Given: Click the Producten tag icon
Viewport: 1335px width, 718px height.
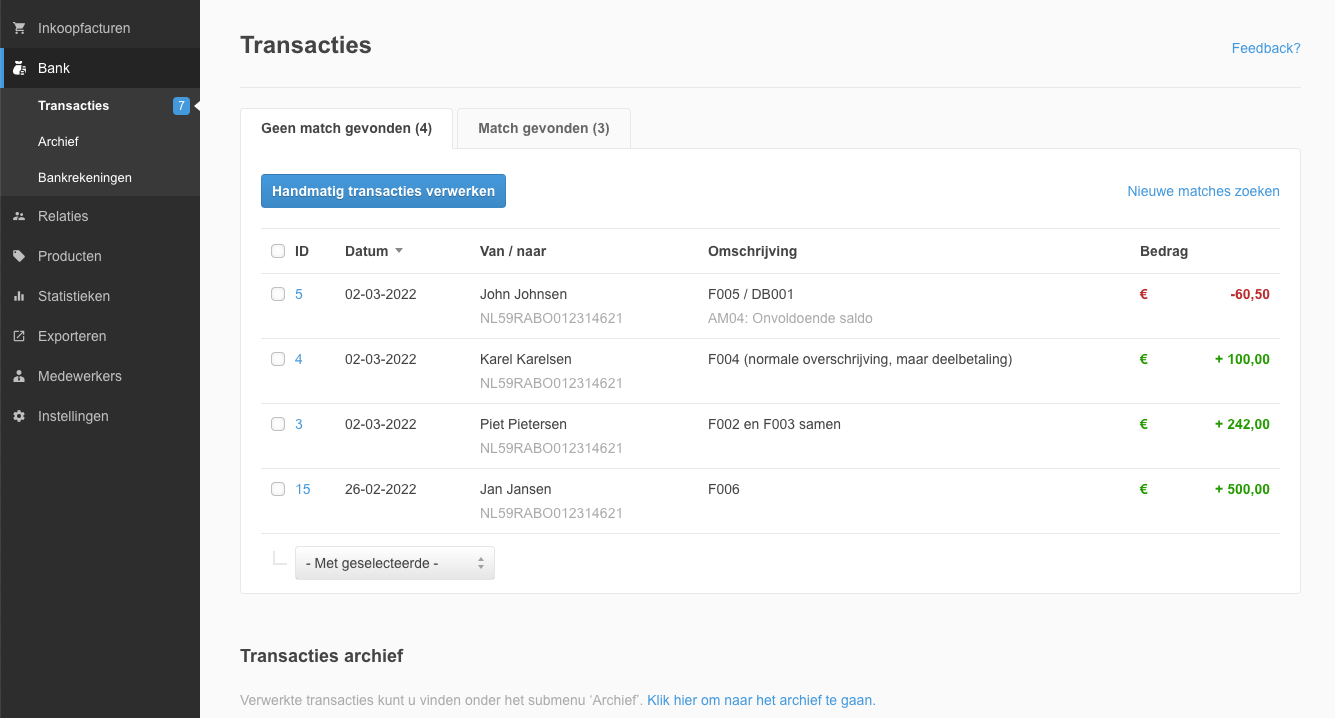Looking at the screenshot, I should pos(19,256).
